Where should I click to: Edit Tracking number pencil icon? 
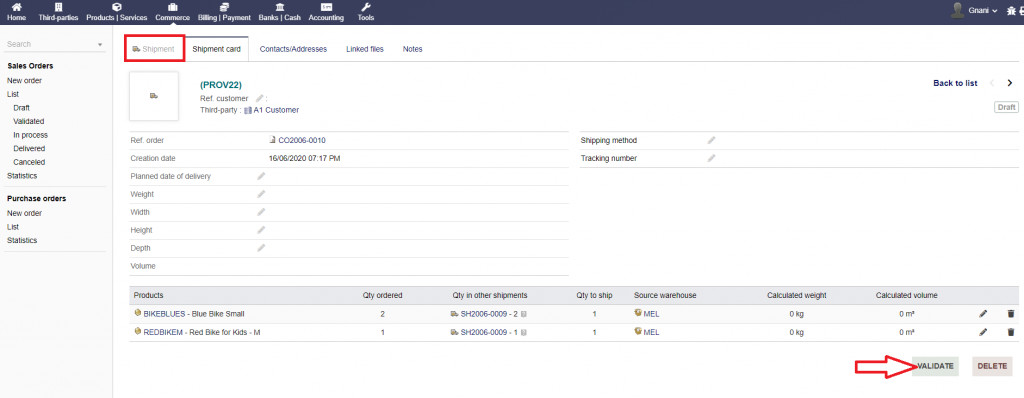click(712, 158)
